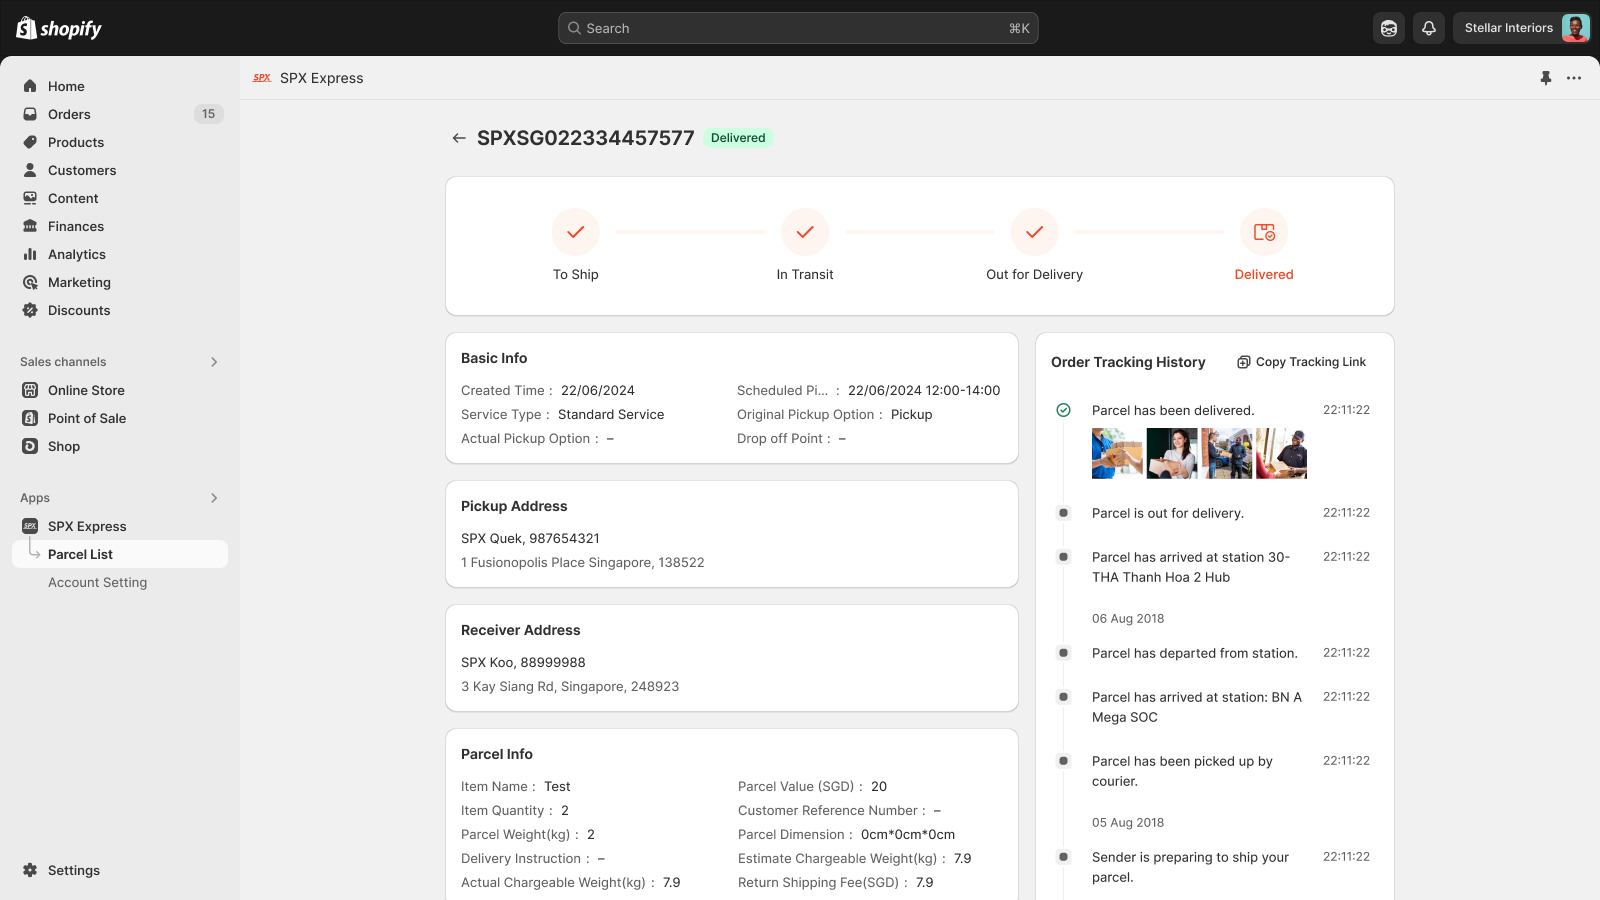
Task: Click the Delivered status badge
Action: pos(738,138)
